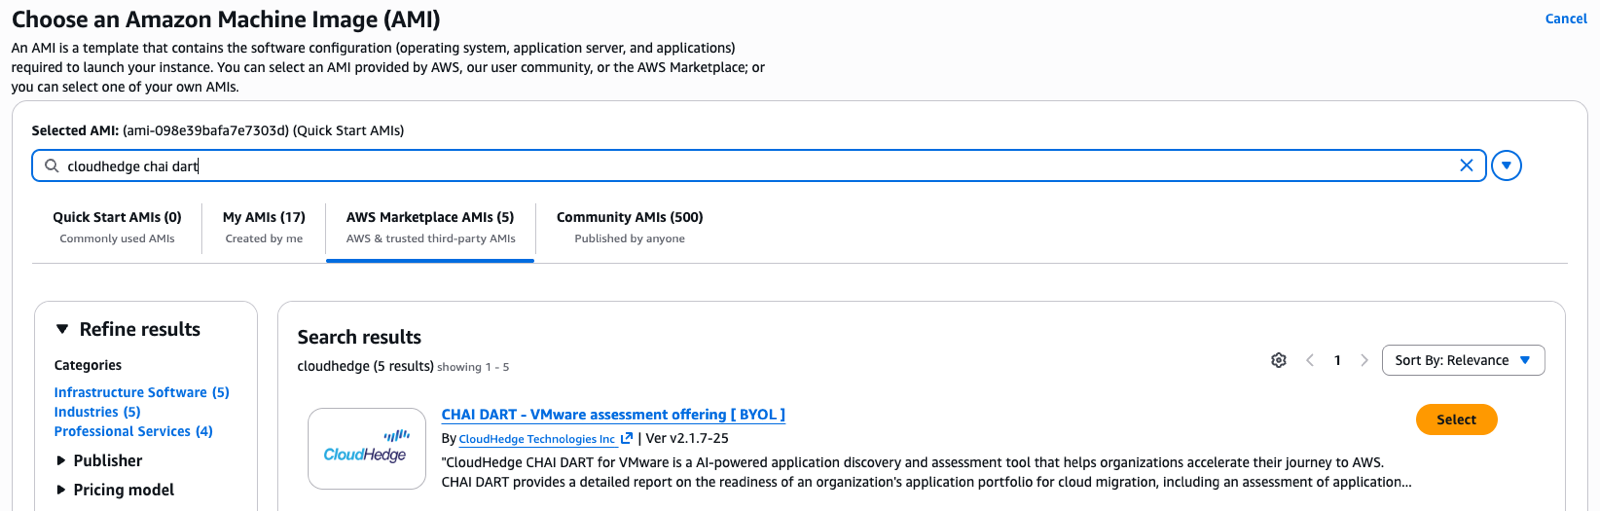Filter by Industries category
The image size is (1600, 511).
coord(97,412)
